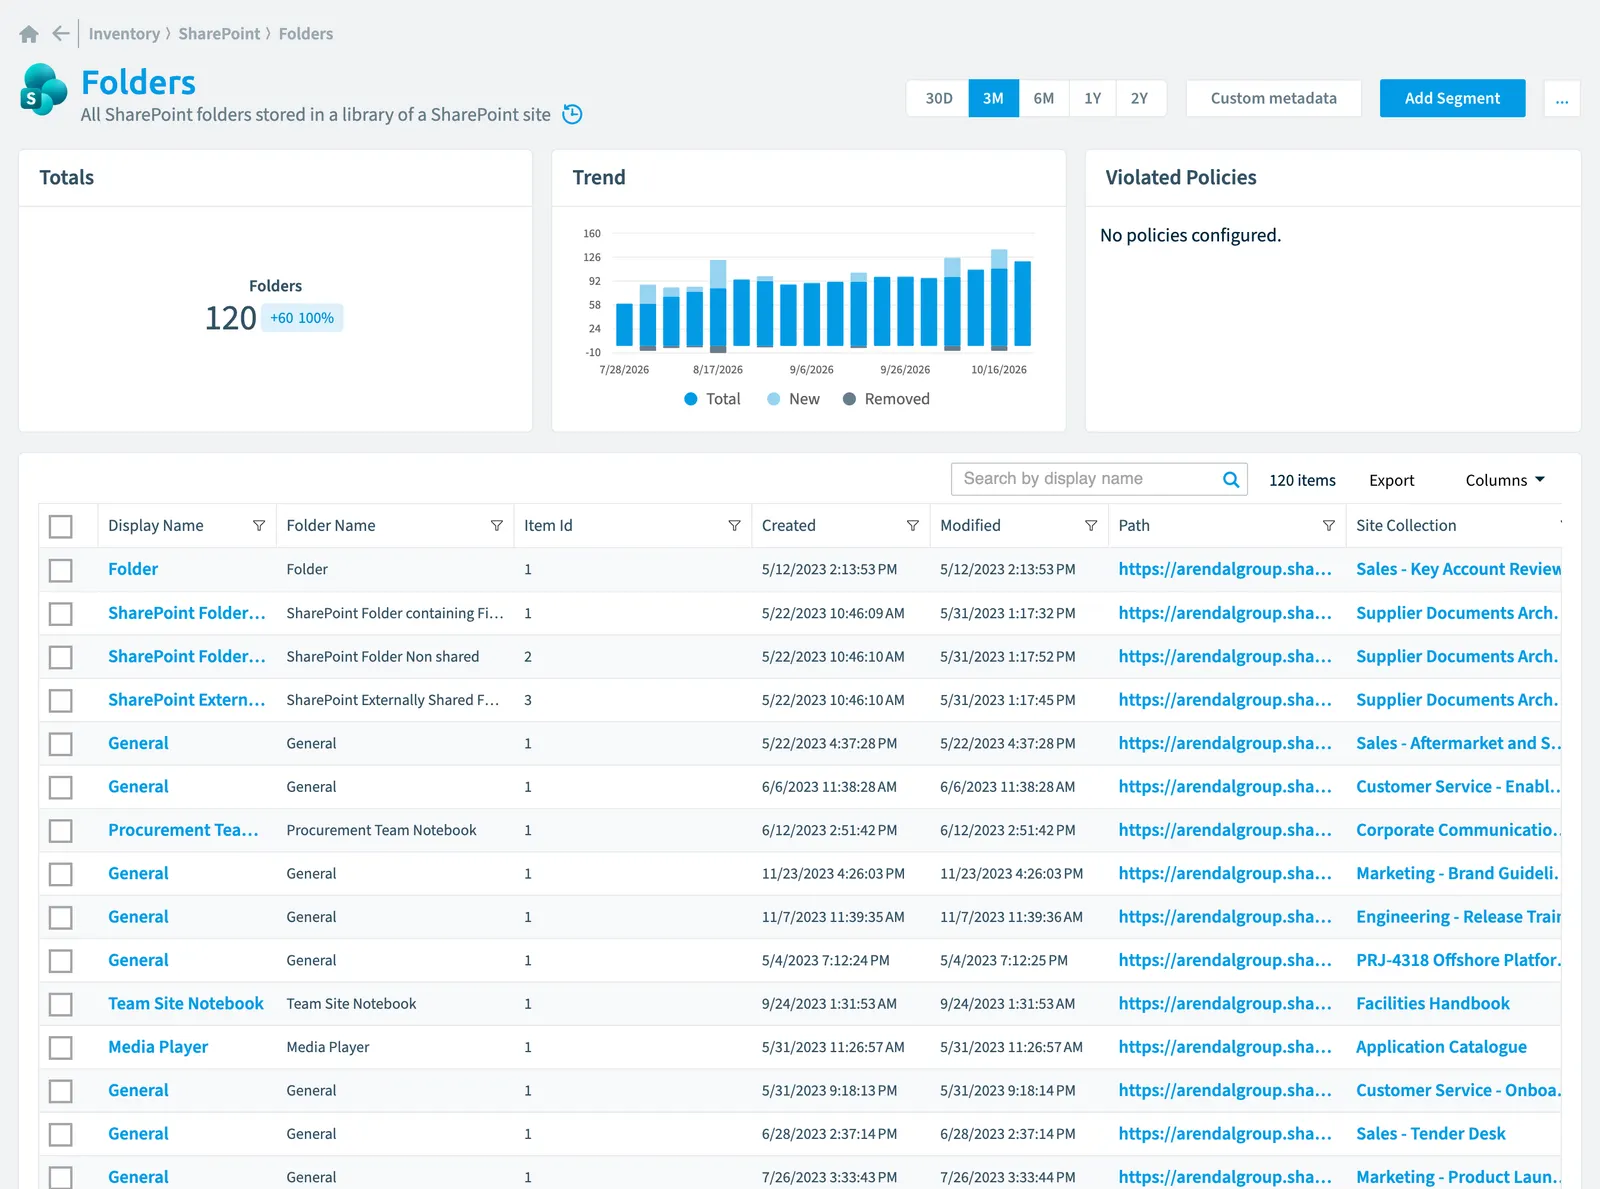The width and height of the screenshot is (1600, 1189).
Task: Click the Custom metadata button
Action: pos(1273,98)
